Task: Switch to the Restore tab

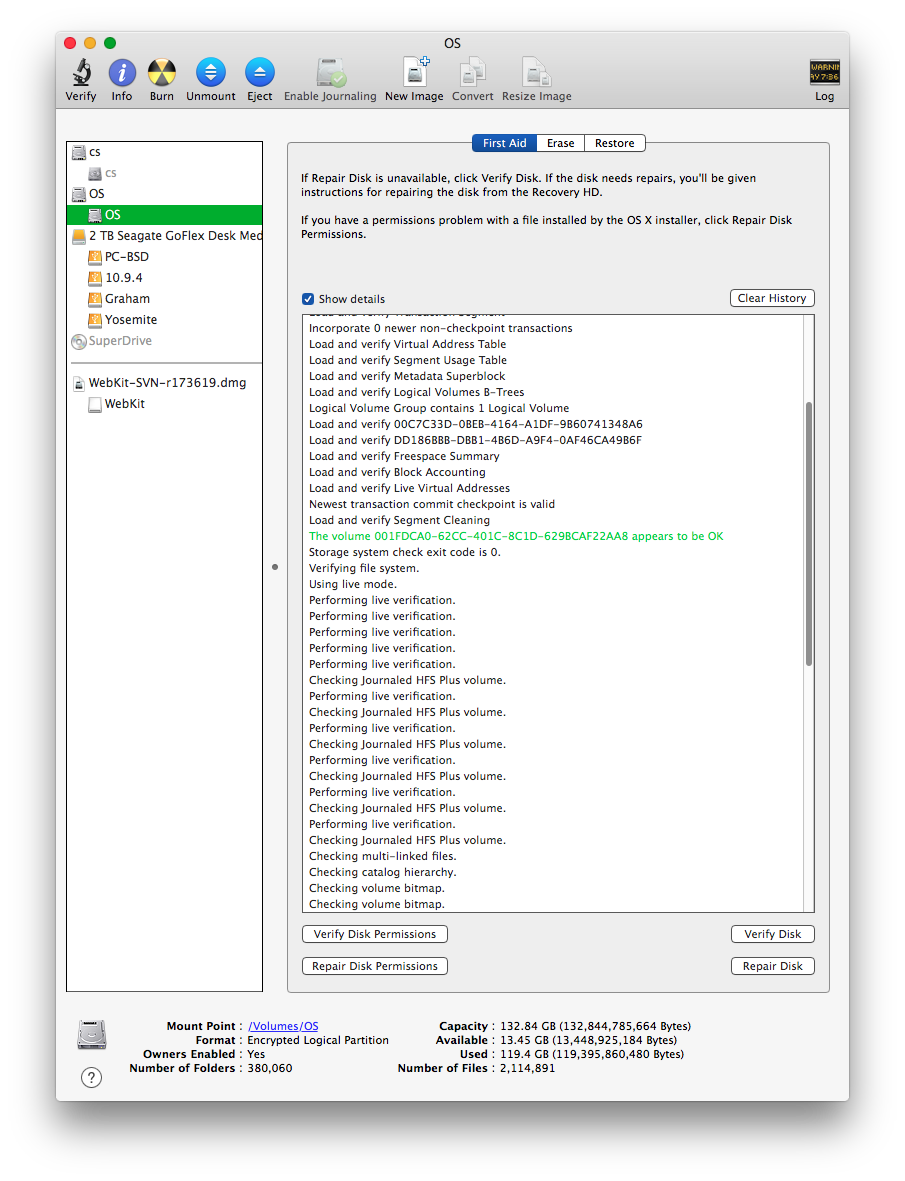Action: click(x=614, y=143)
